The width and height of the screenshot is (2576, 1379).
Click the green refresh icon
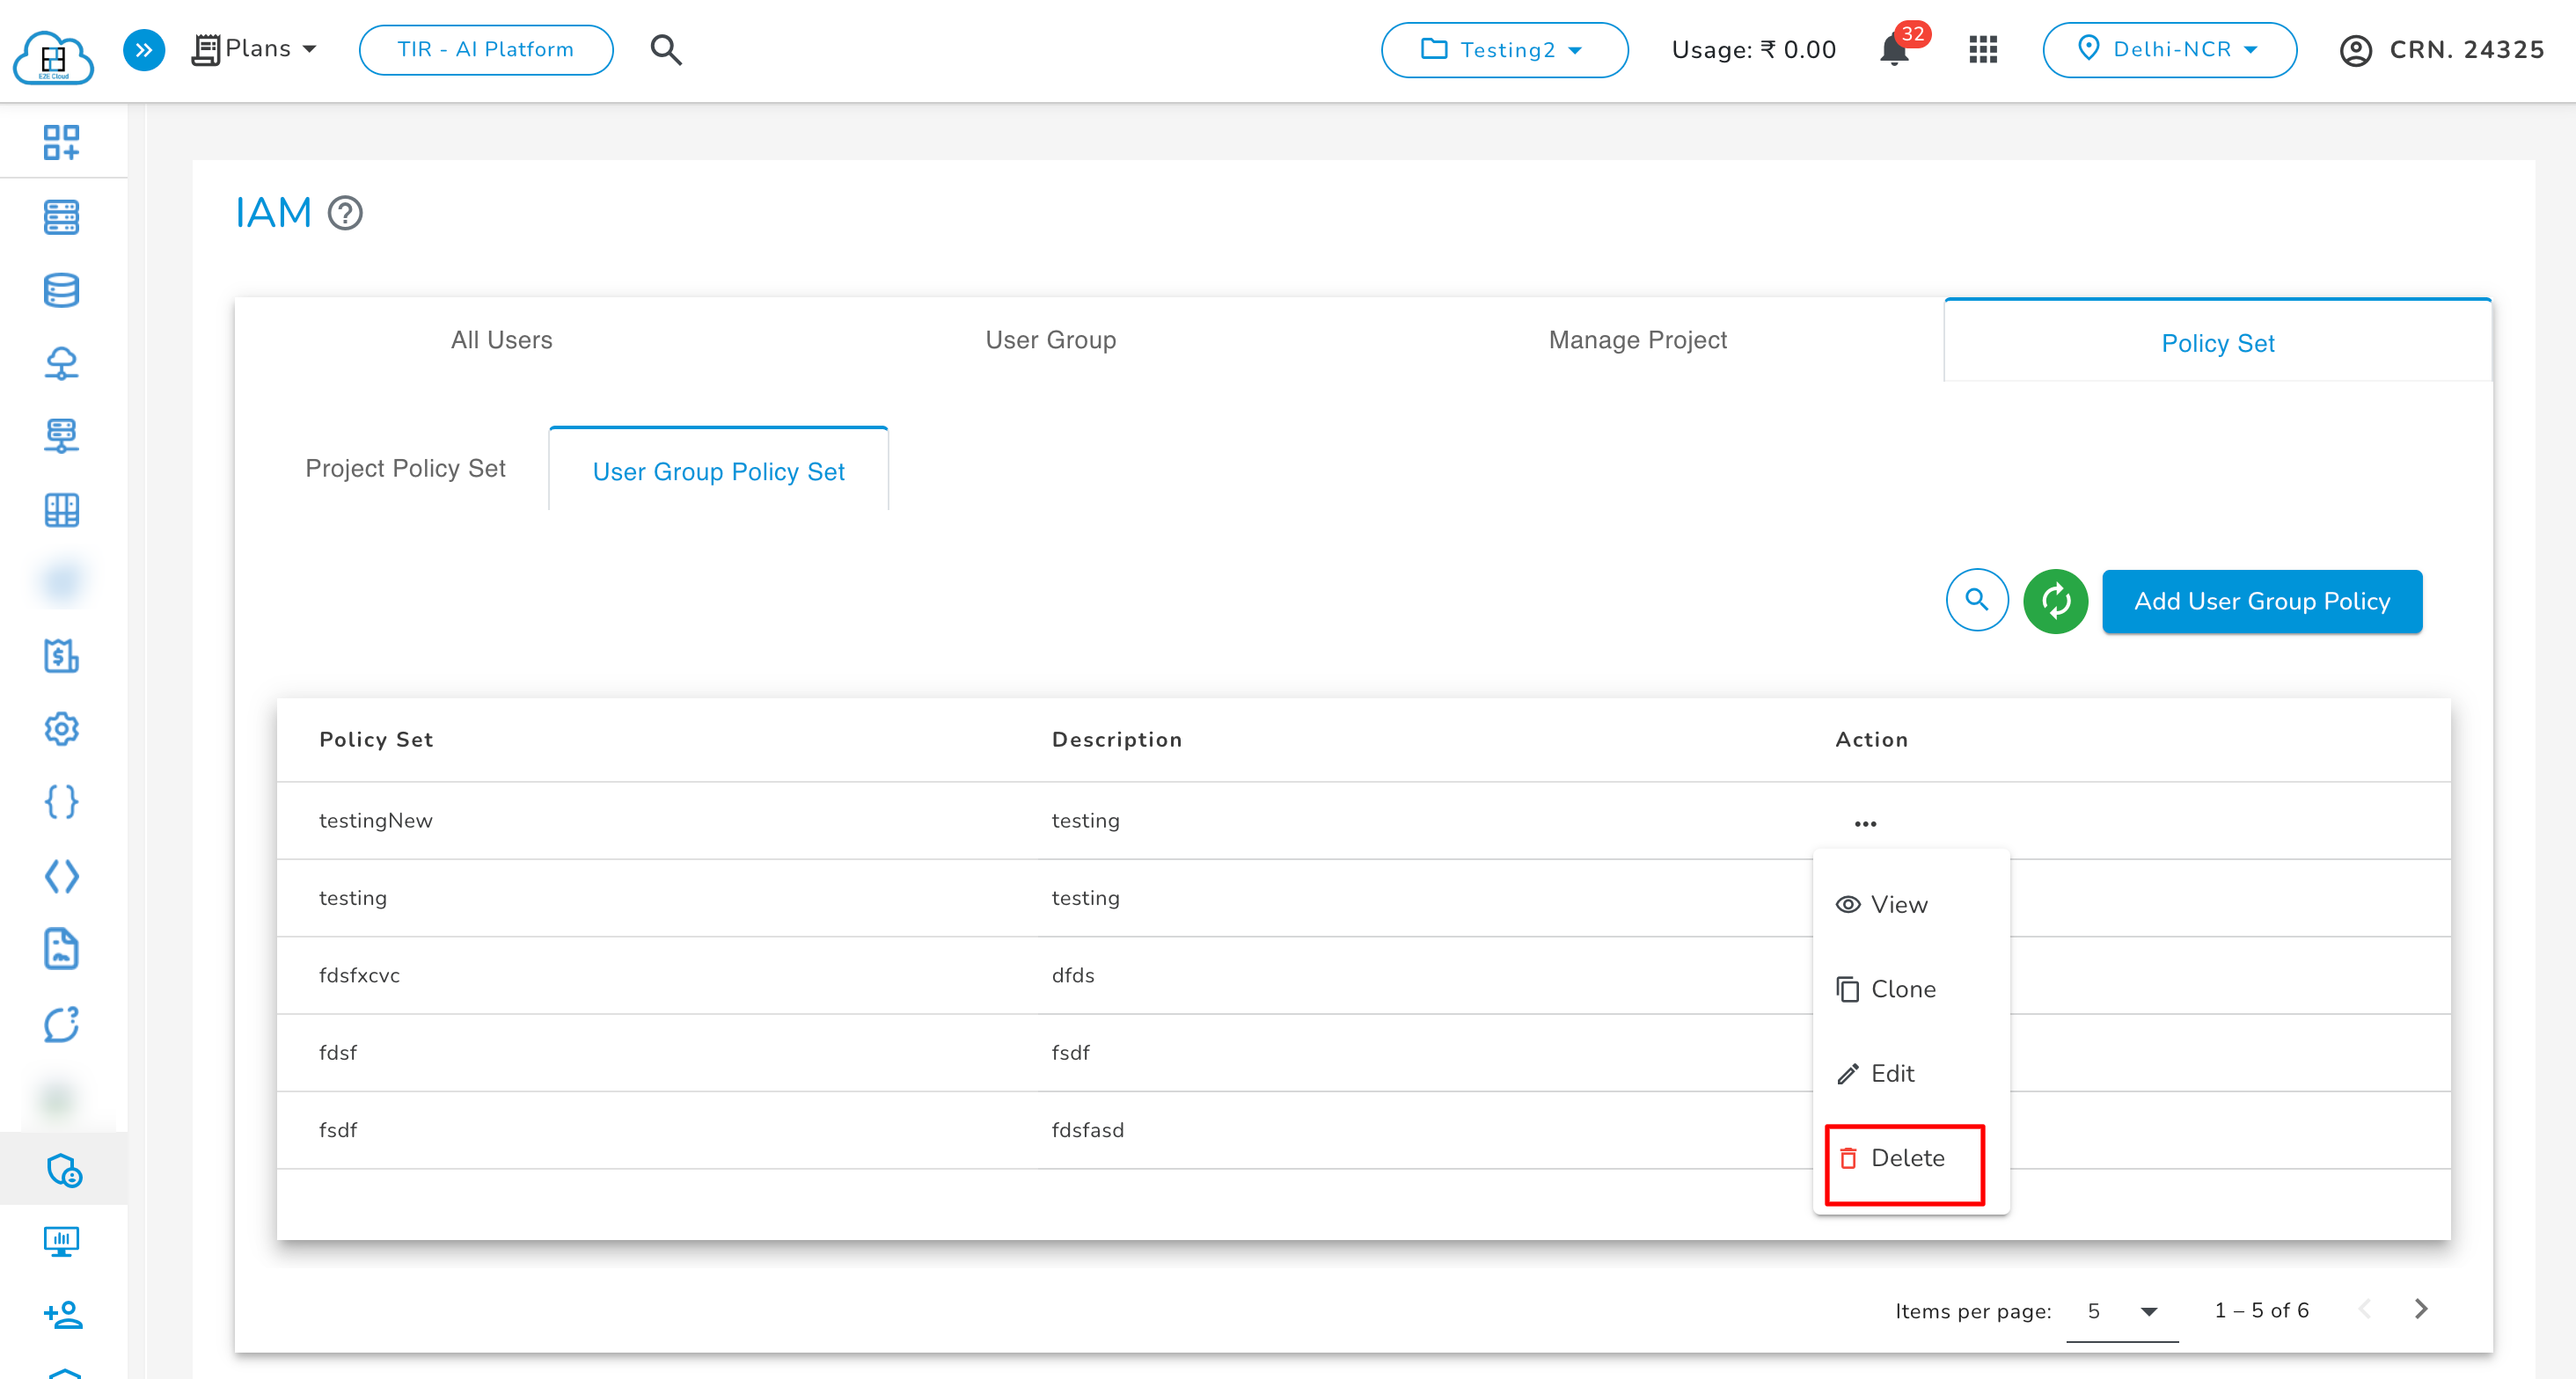(x=2055, y=601)
